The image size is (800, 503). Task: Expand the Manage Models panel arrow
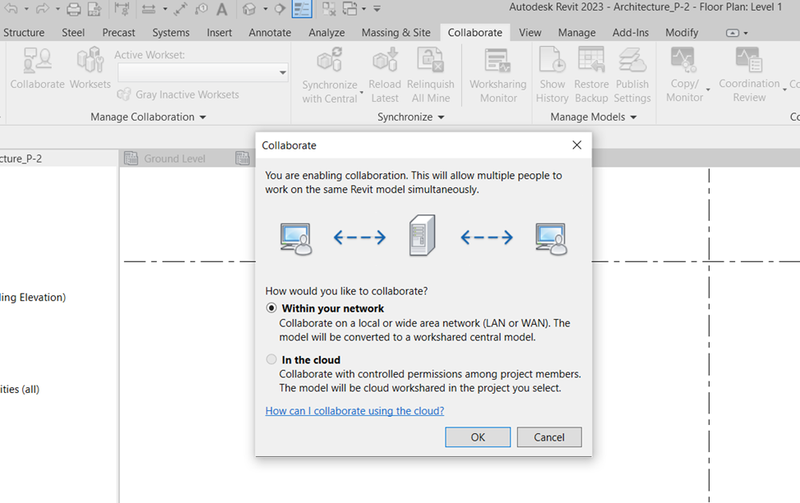[x=633, y=117]
